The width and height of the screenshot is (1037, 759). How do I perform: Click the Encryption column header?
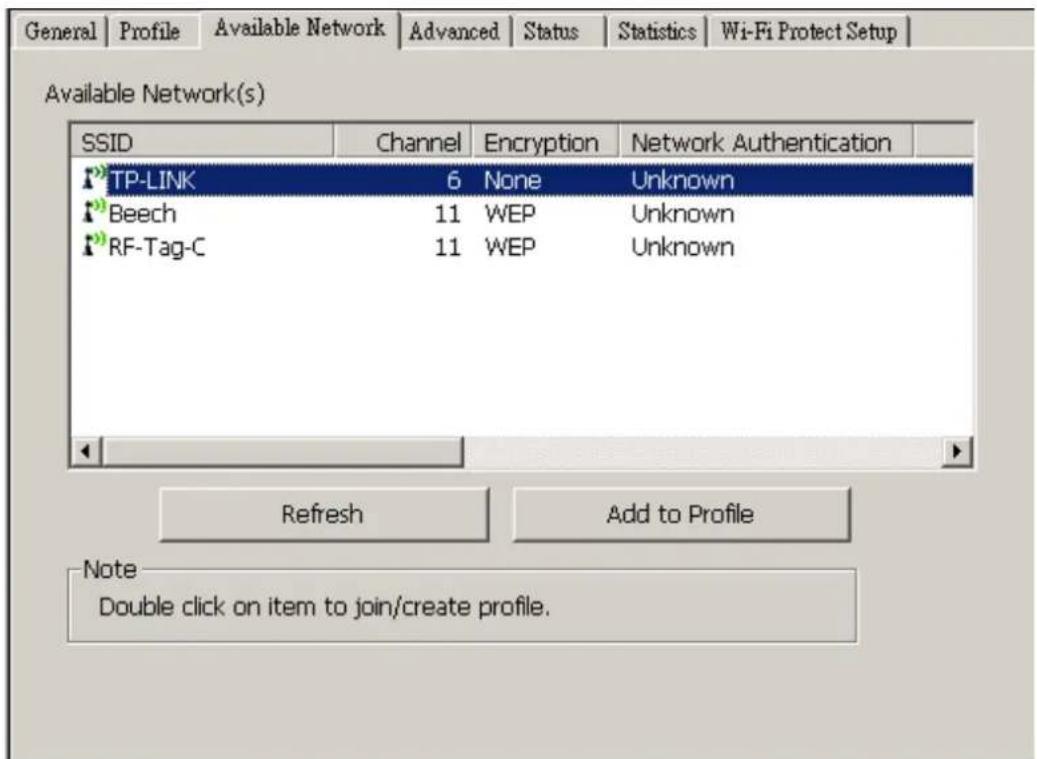[546, 142]
